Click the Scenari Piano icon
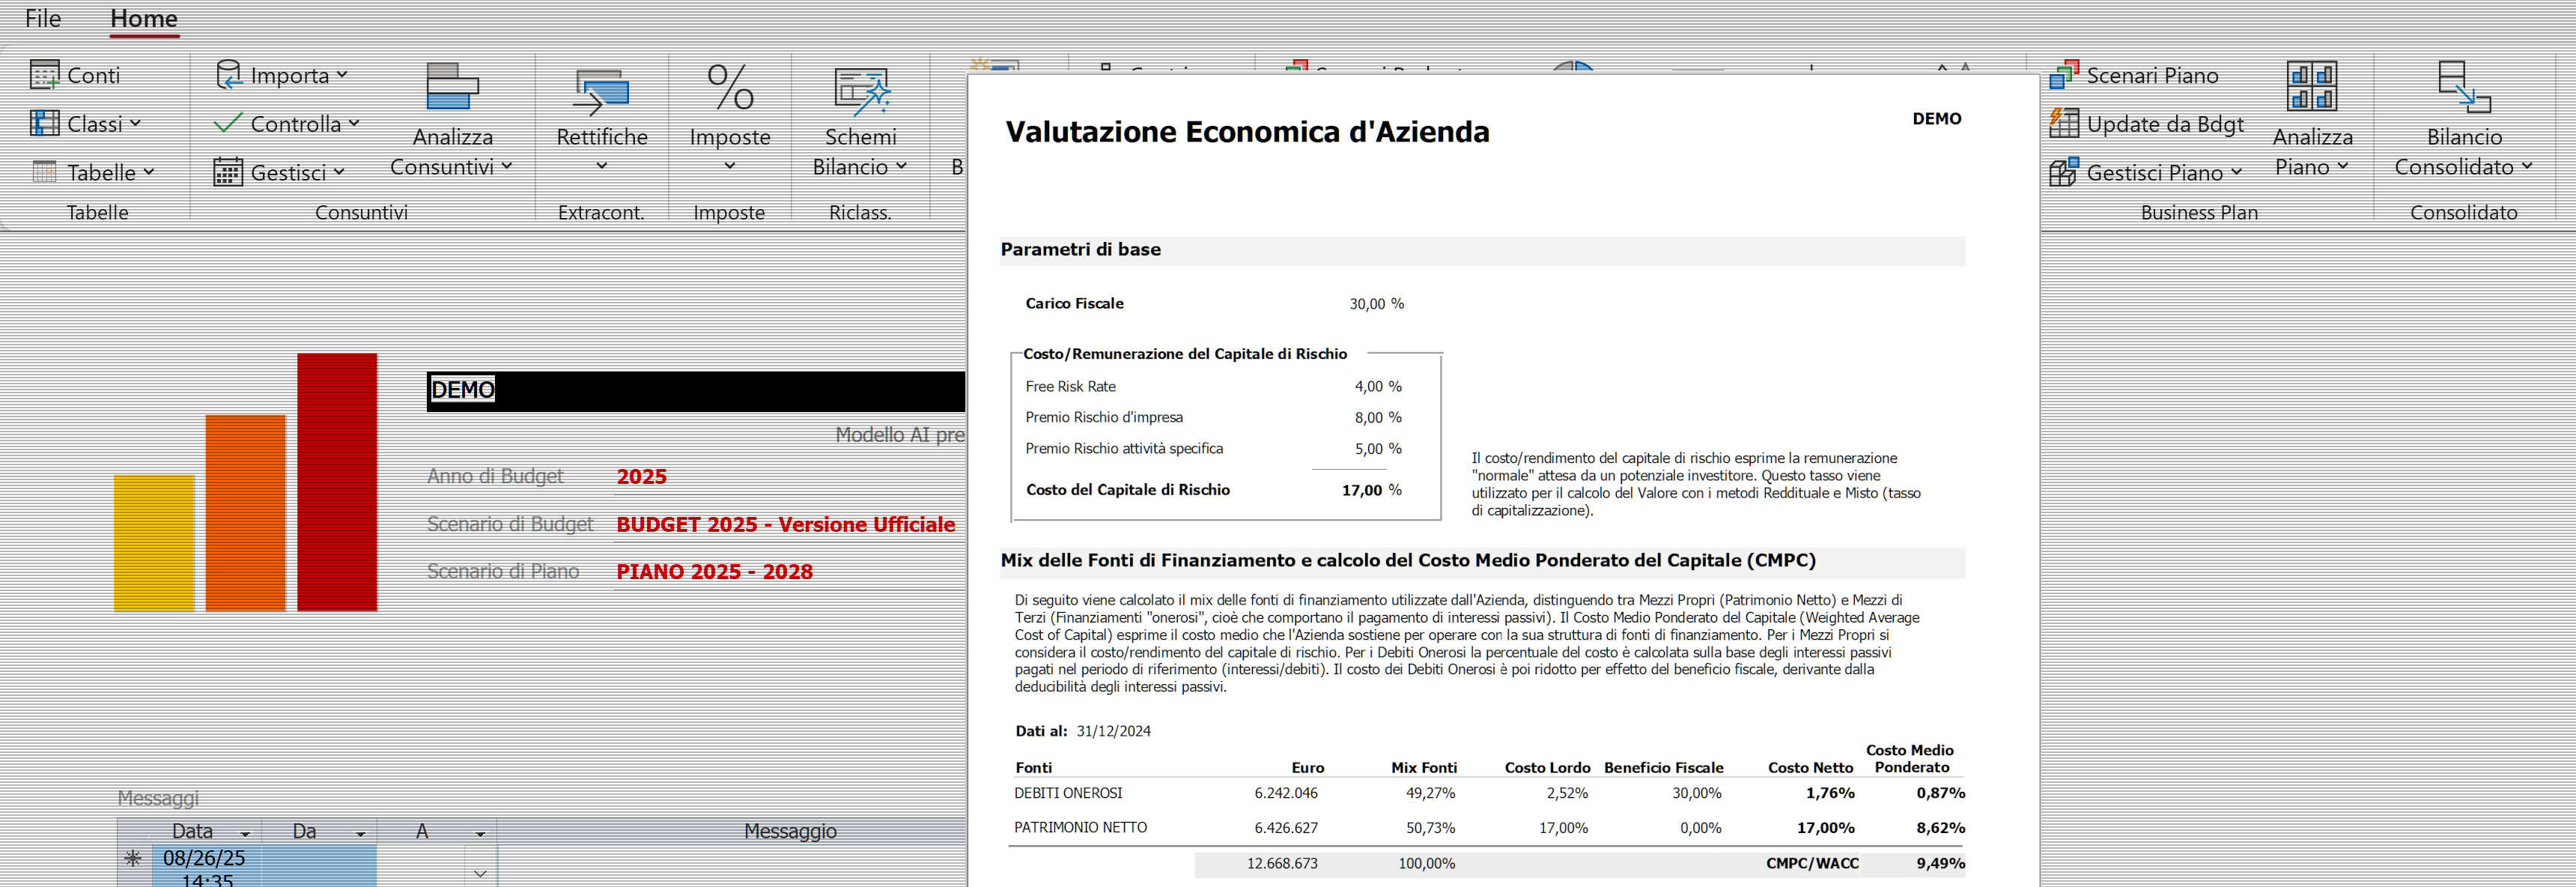 [2064, 75]
